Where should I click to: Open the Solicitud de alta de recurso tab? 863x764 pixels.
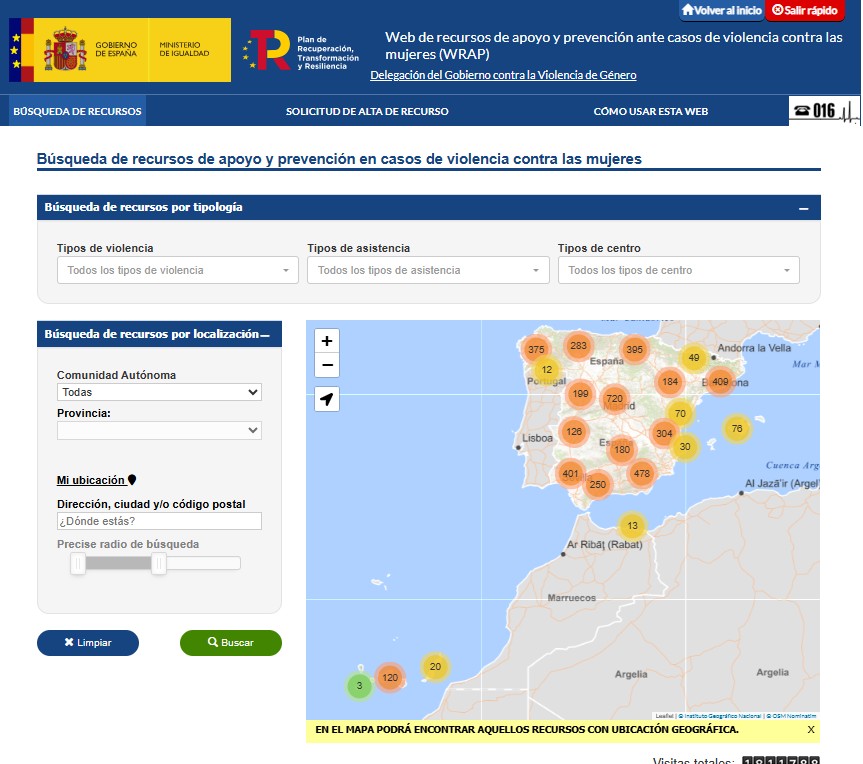(x=367, y=112)
